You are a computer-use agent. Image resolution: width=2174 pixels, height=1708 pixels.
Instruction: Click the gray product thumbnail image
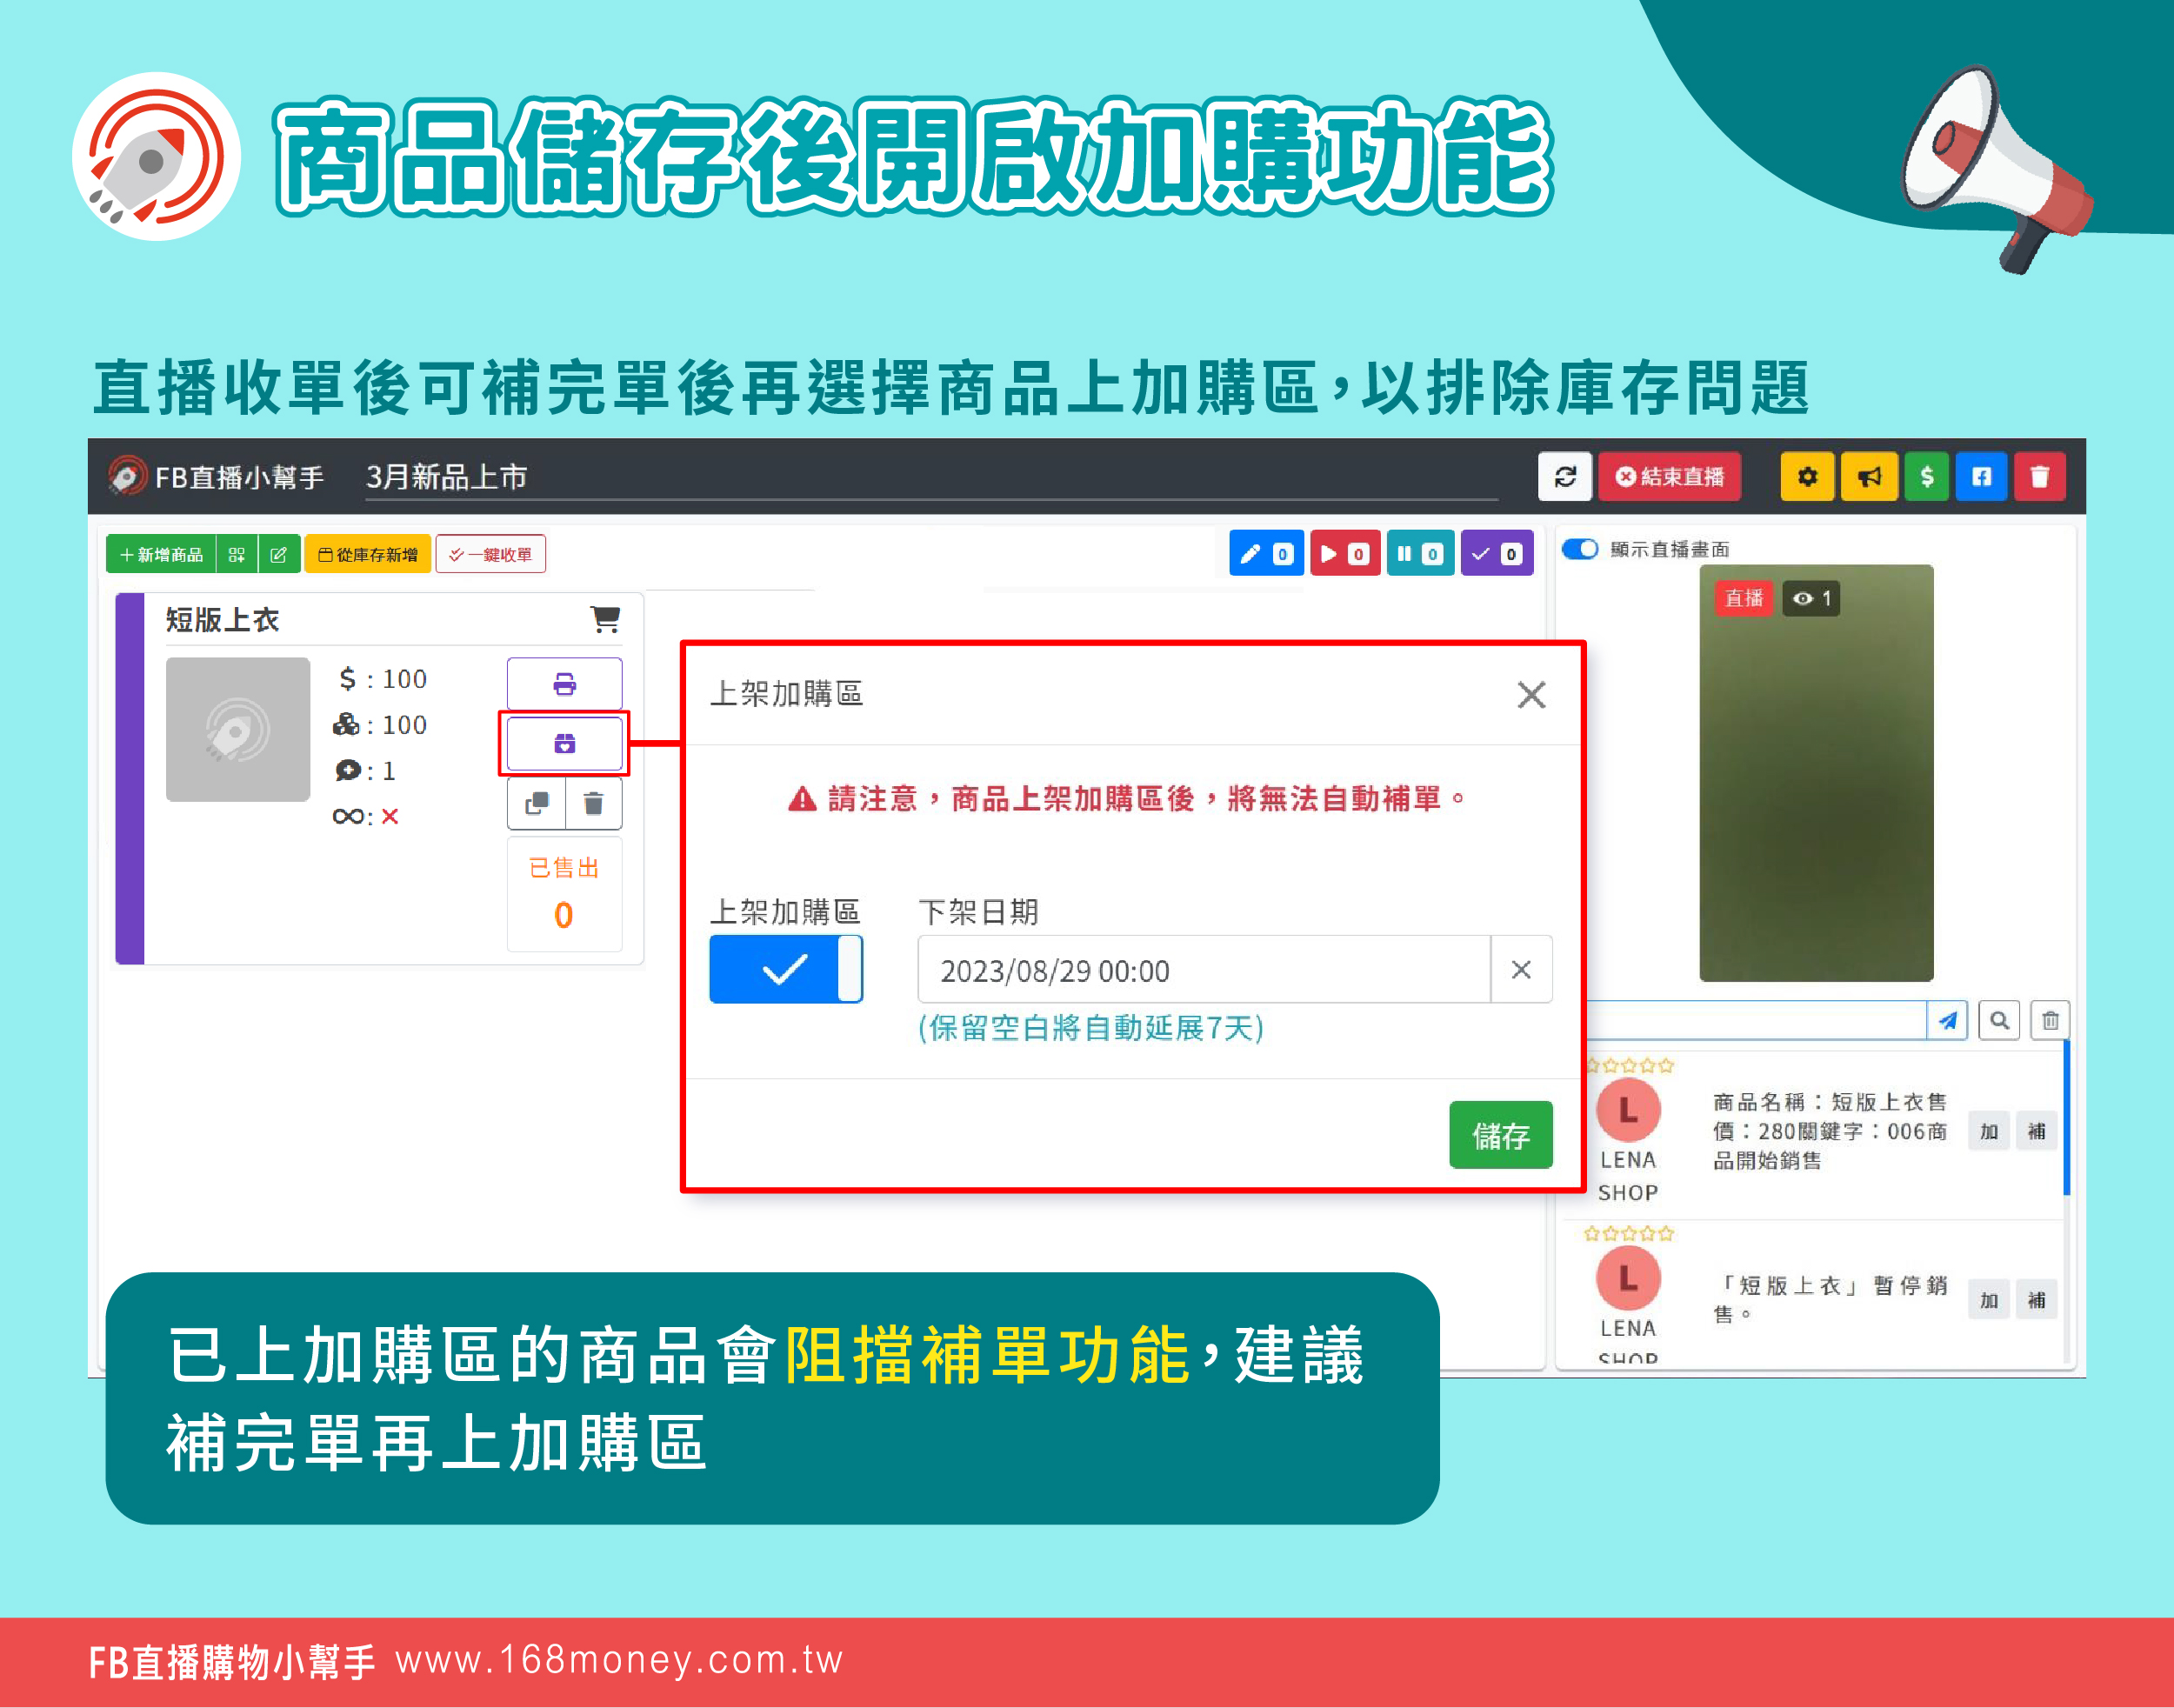(238, 729)
